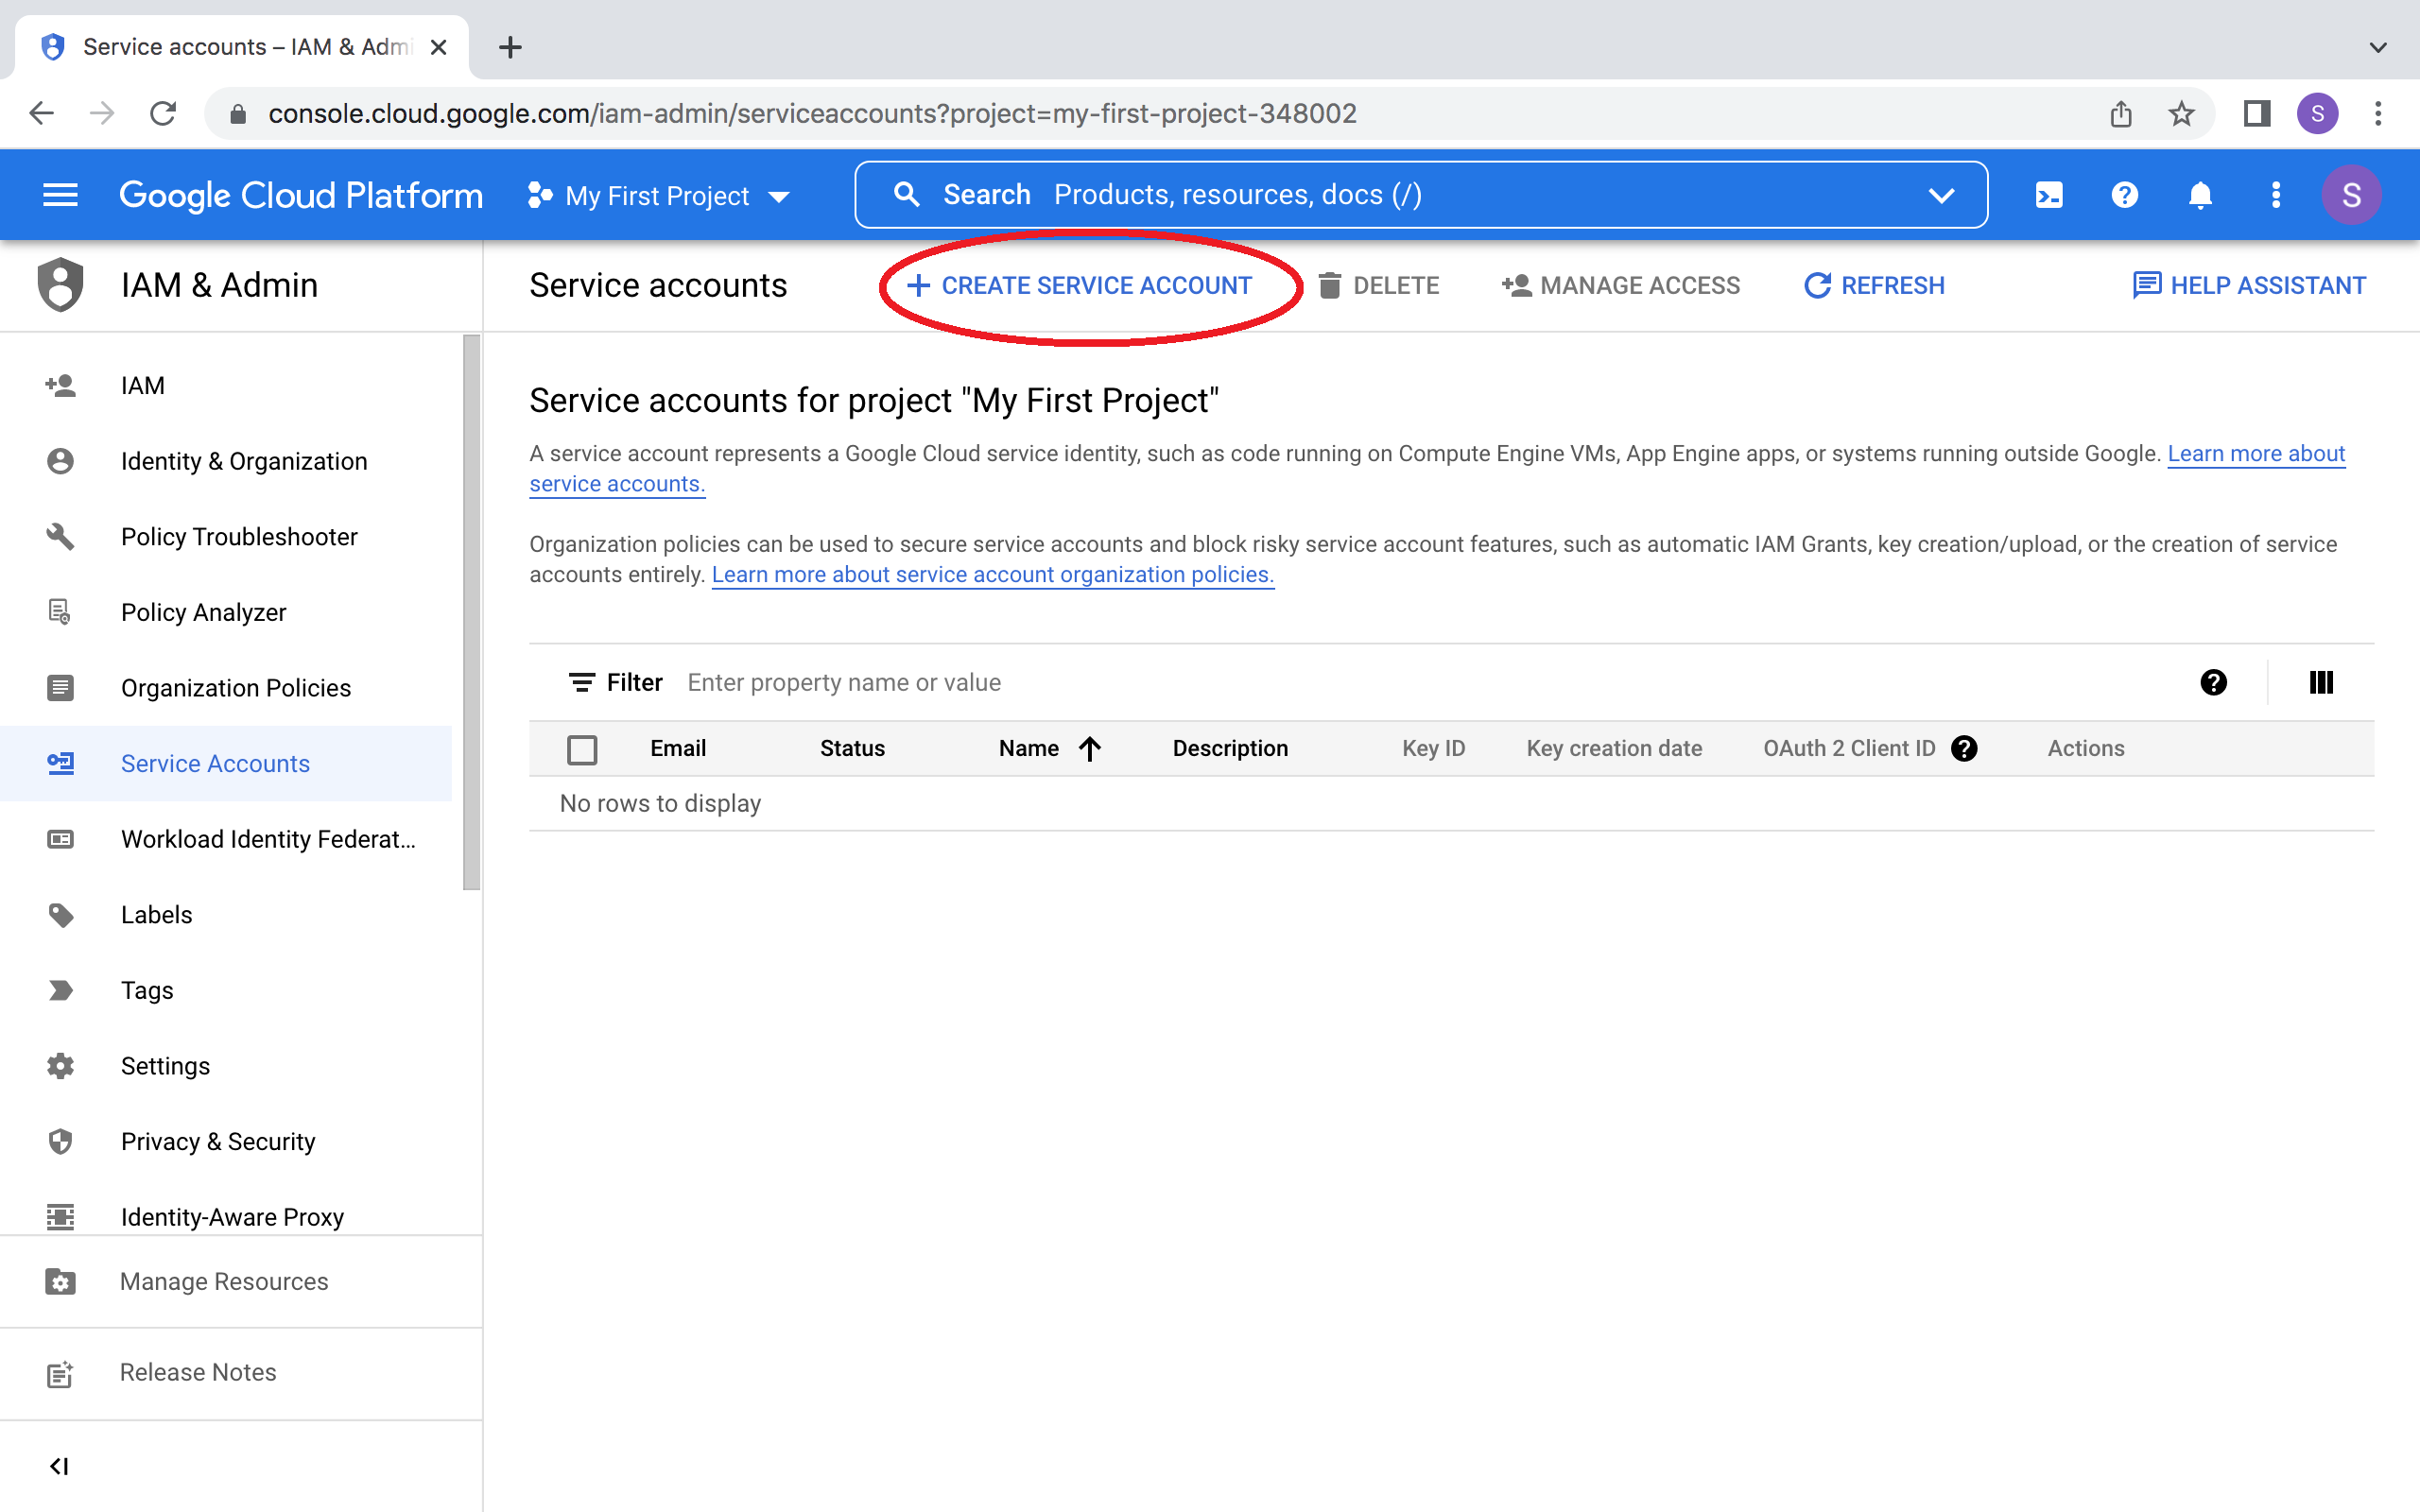
Task: Select the Service Accounts menu item
Action: click(x=216, y=763)
